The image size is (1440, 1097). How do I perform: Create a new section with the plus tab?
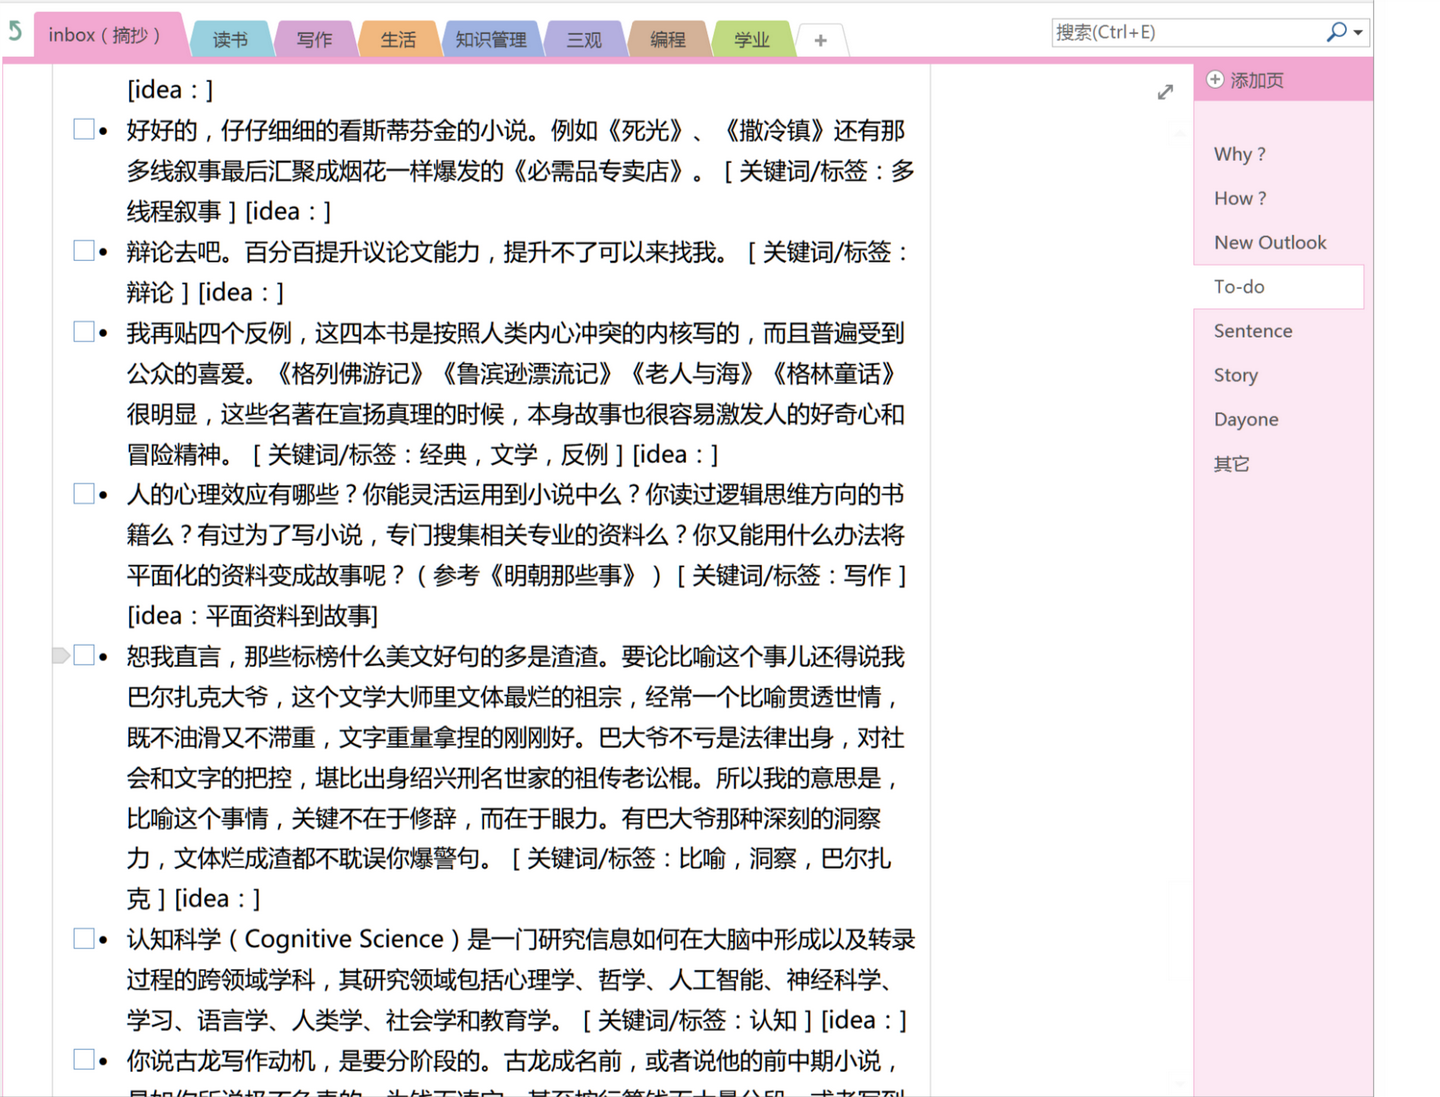click(820, 41)
